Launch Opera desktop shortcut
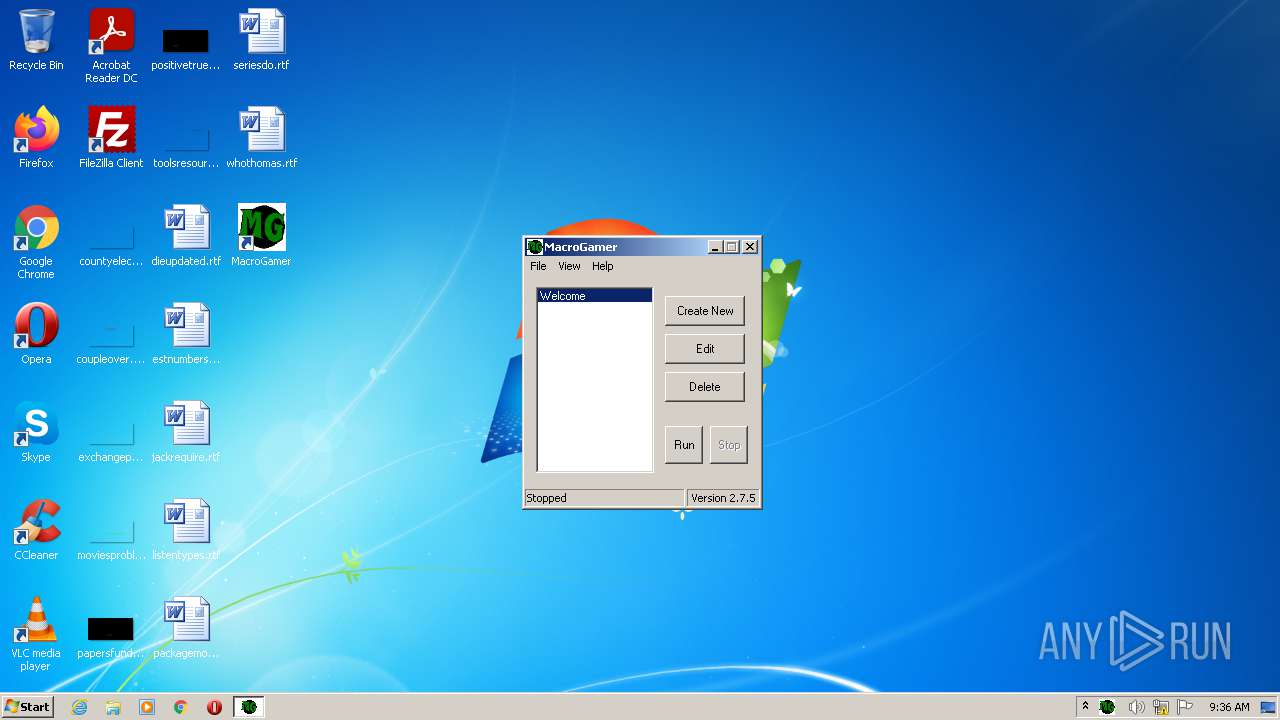Image resolution: width=1280 pixels, height=720 pixels. coord(36,334)
